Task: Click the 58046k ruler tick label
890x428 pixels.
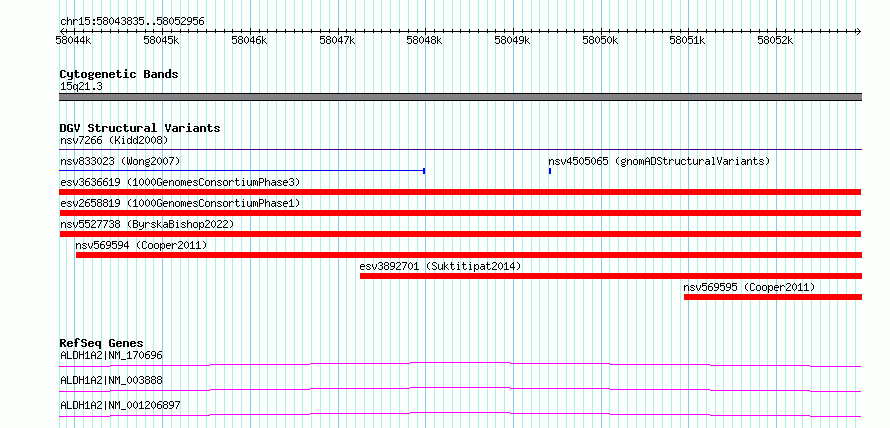Action: (249, 40)
